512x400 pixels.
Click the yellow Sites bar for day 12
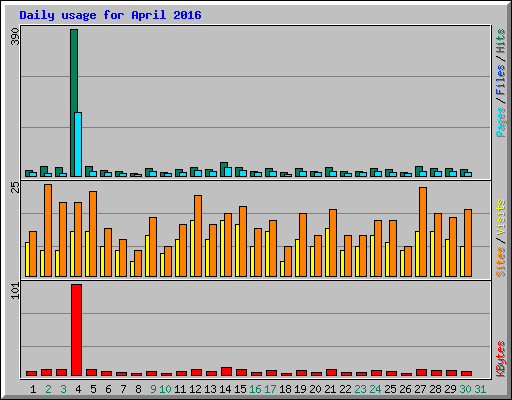[192, 248]
